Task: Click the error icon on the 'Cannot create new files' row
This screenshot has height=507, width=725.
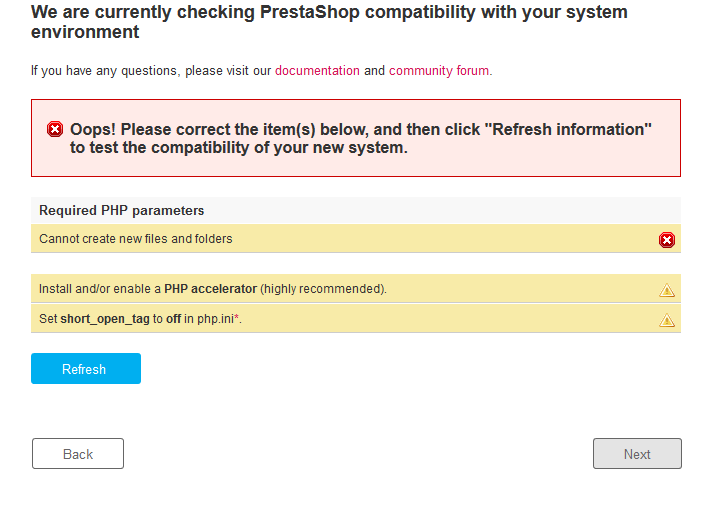Action: [667, 240]
